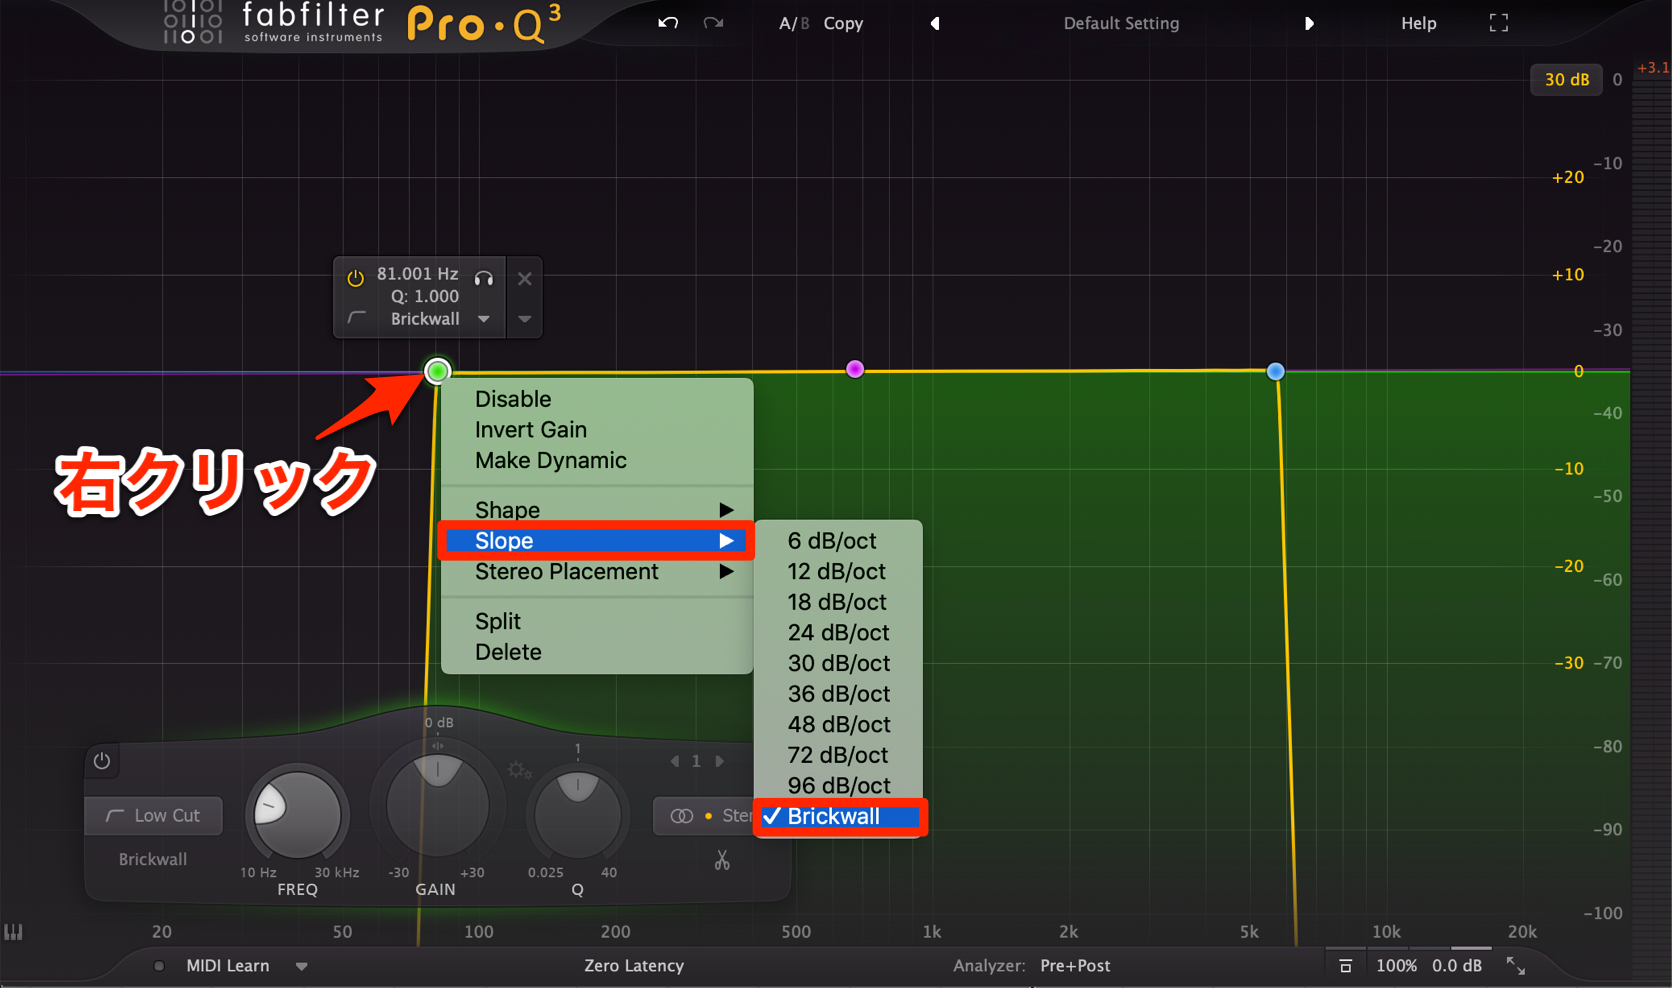The height and width of the screenshot is (988, 1672).
Task: Open the Help menu
Action: pyautogui.click(x=1418, y=23)
